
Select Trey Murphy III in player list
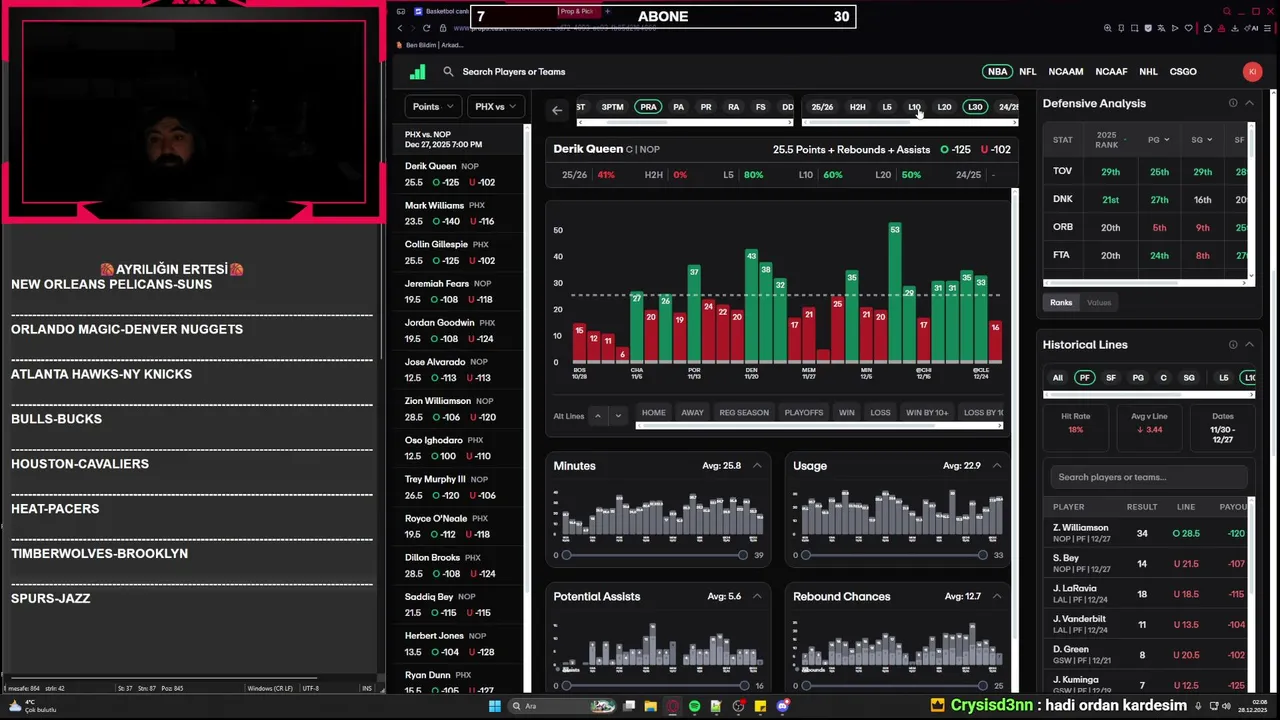458,487
